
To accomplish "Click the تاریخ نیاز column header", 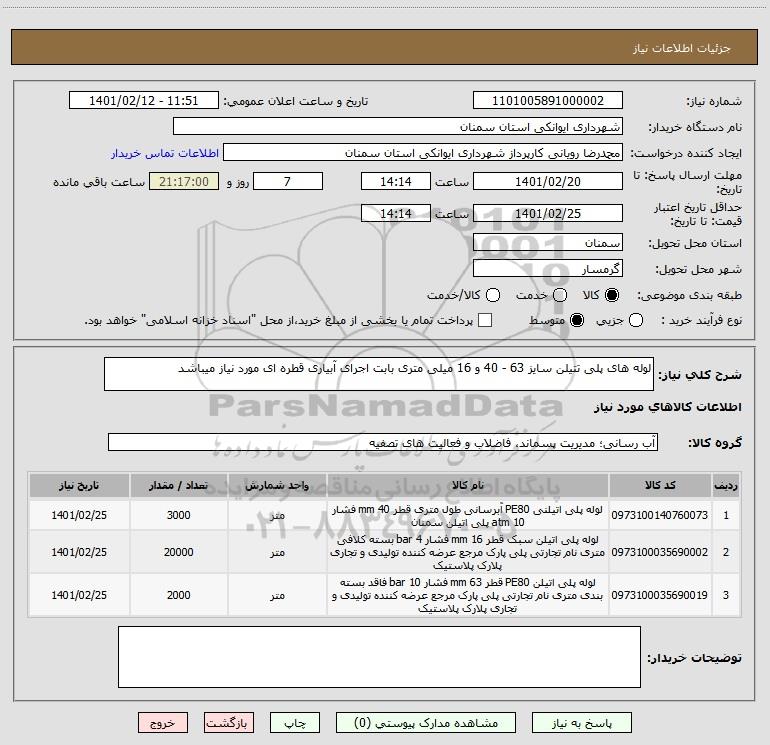I will pyautogui.click(x=79, y=485).
